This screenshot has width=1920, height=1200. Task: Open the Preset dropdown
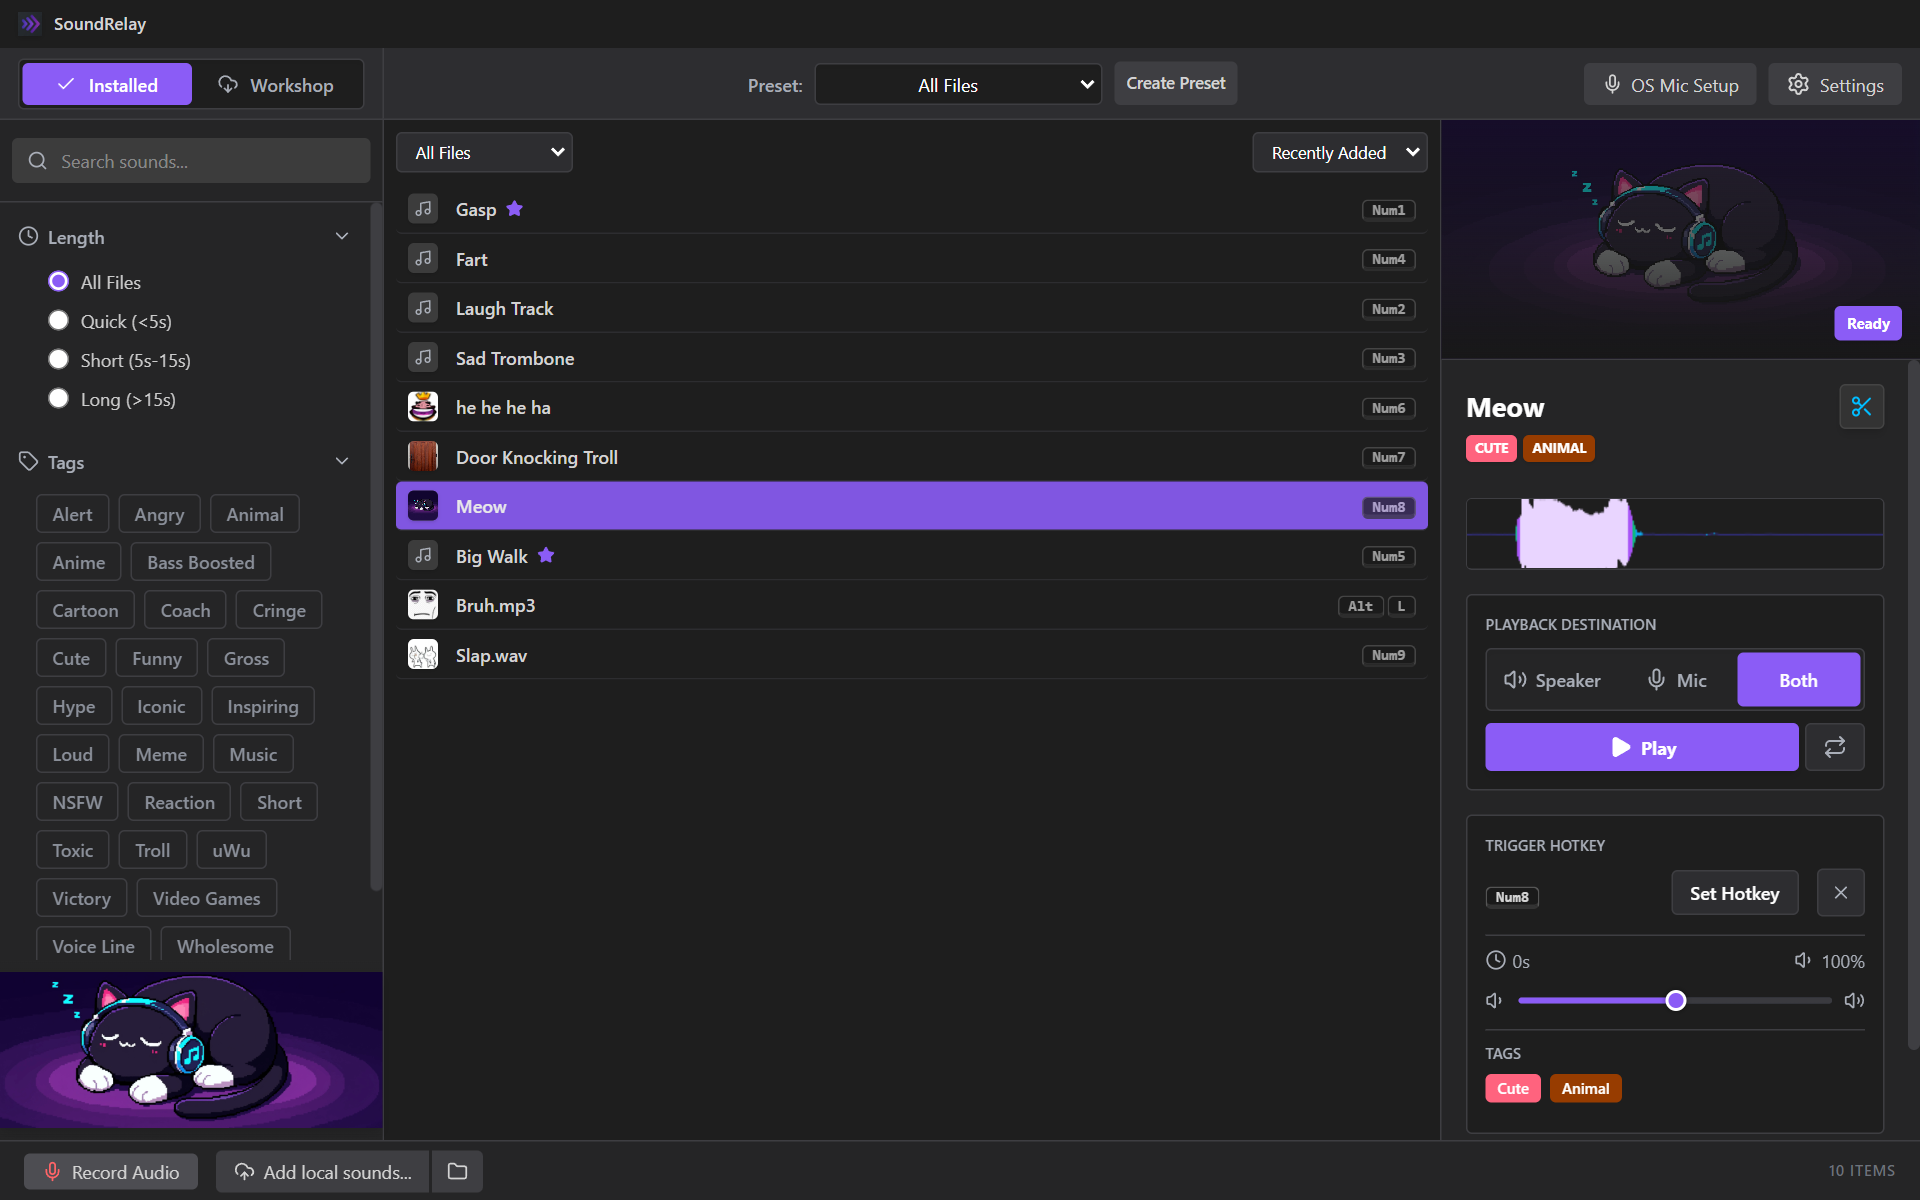click(x=958, y=84)
